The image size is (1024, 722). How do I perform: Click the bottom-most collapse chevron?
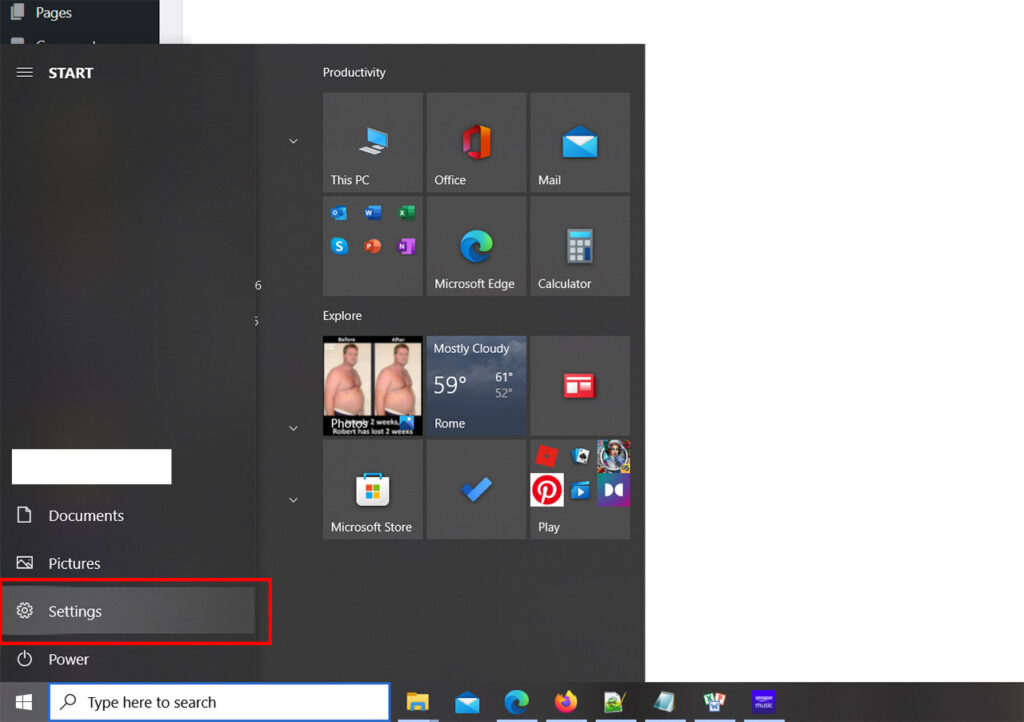coord(292,500)
